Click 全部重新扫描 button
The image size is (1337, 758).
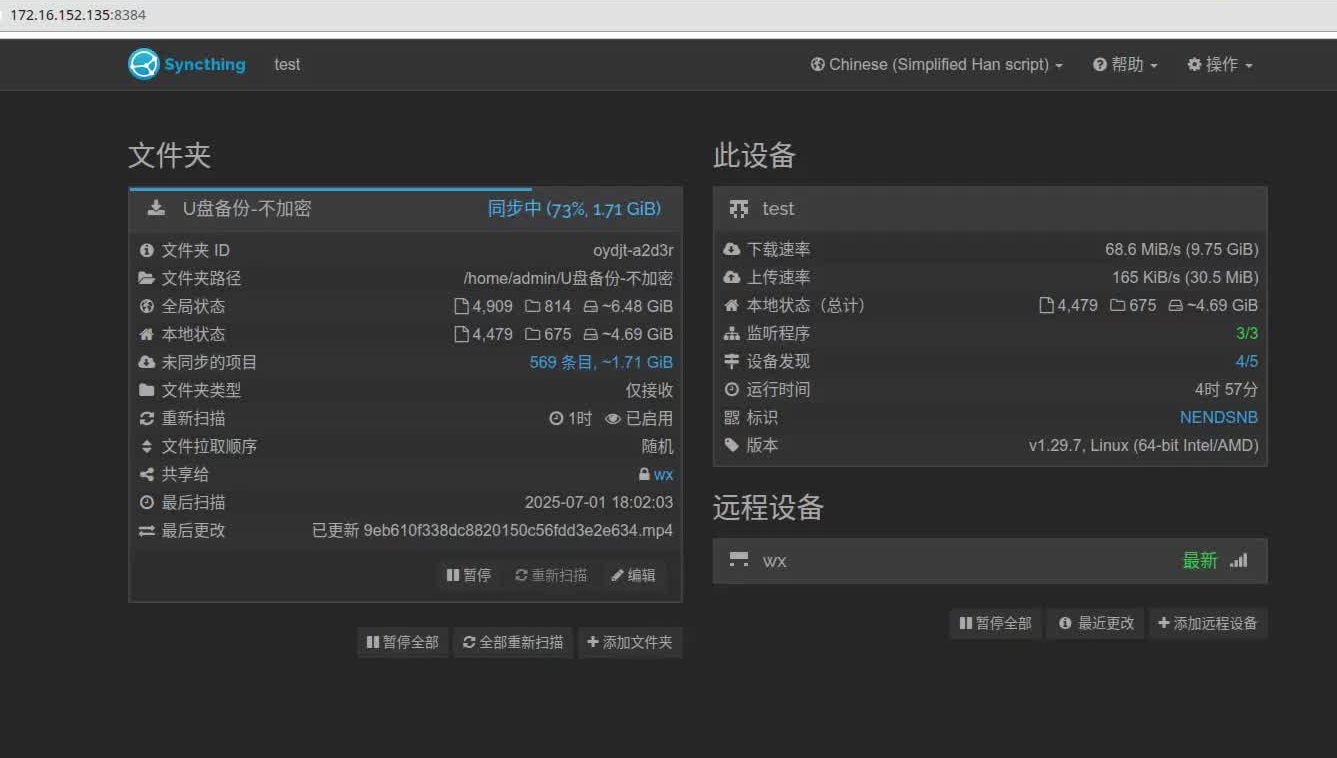coord(513,642)
